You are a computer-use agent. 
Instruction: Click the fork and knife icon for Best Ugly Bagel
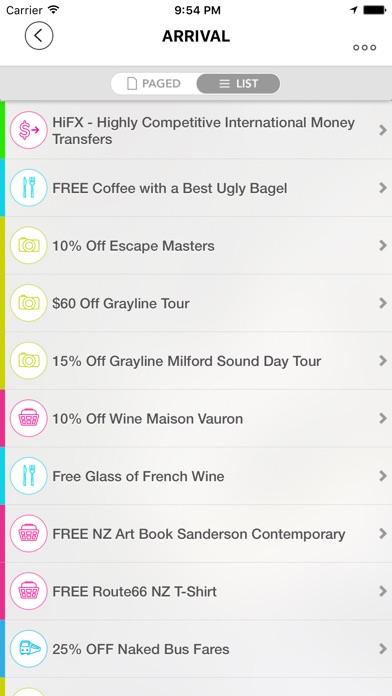[x=28, y=188]
